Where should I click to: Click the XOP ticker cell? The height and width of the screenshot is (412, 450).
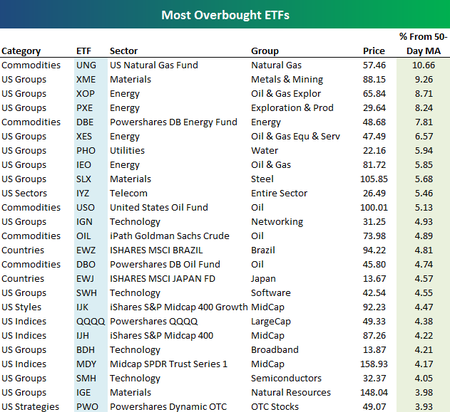coord(85,94)
